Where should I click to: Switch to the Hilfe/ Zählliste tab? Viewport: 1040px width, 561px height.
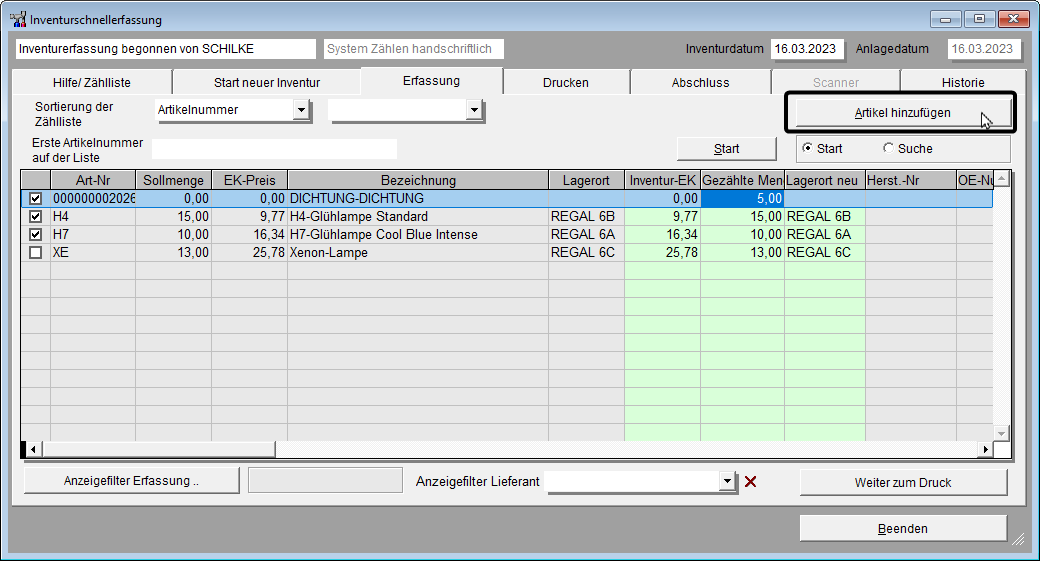point(92,82)
